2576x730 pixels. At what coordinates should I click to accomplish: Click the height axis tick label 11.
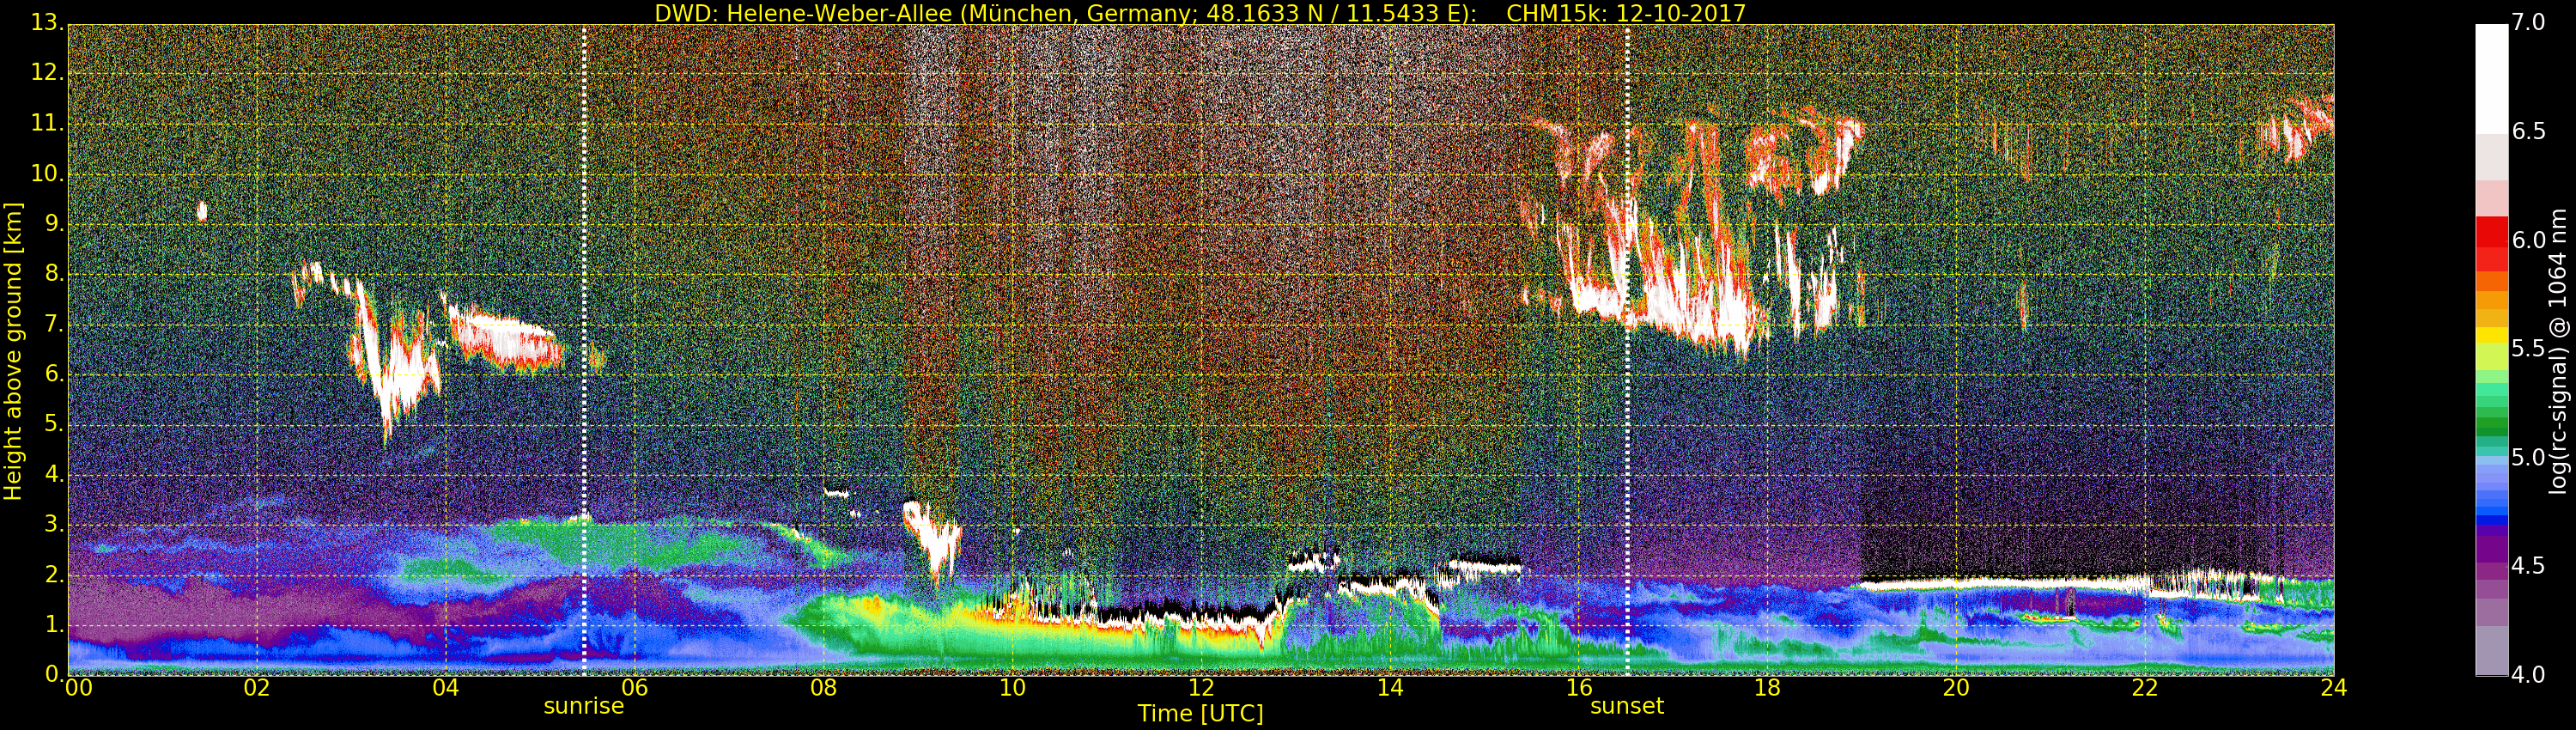pos(47,124)
